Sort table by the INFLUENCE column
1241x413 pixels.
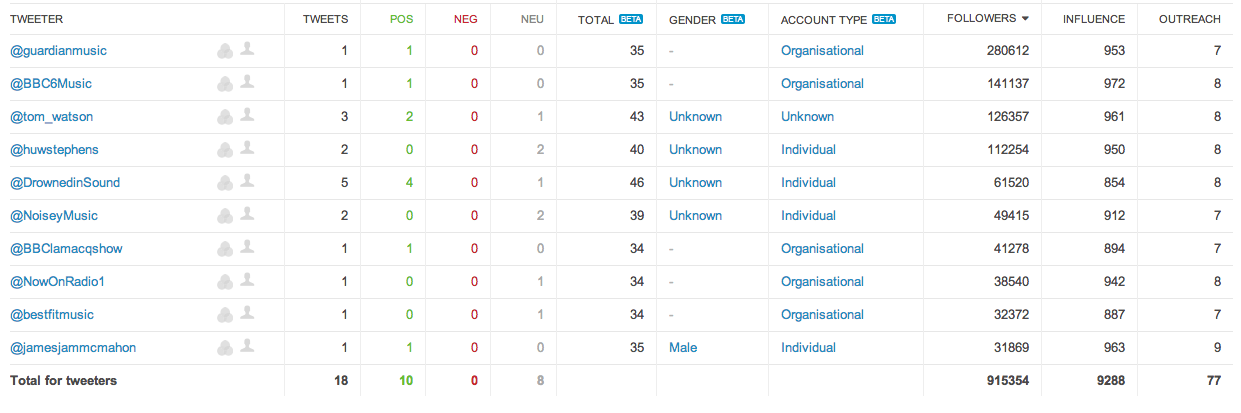click(1094, 19)
